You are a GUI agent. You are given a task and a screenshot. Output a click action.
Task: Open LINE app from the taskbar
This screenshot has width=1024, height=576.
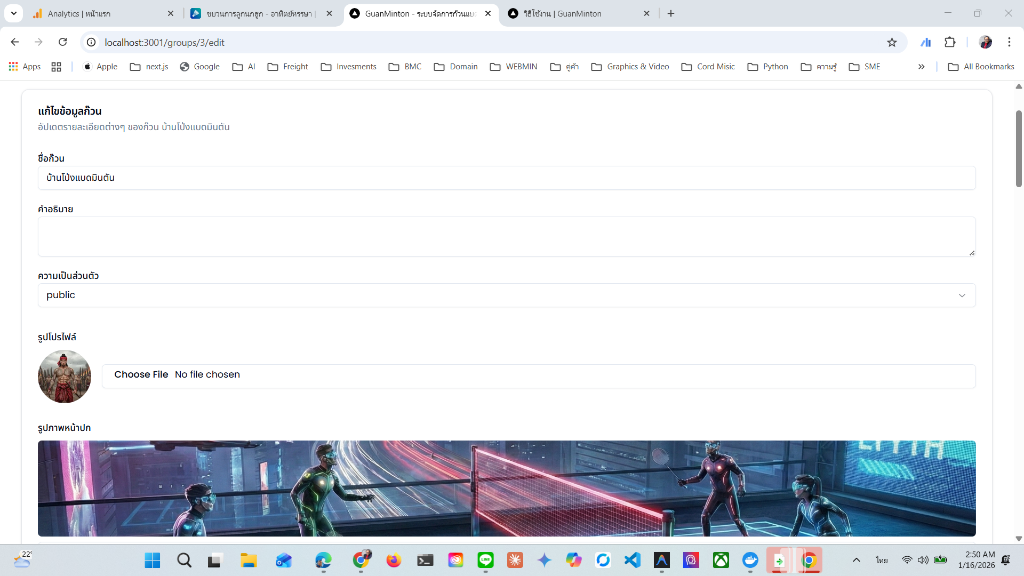(486, 560)
